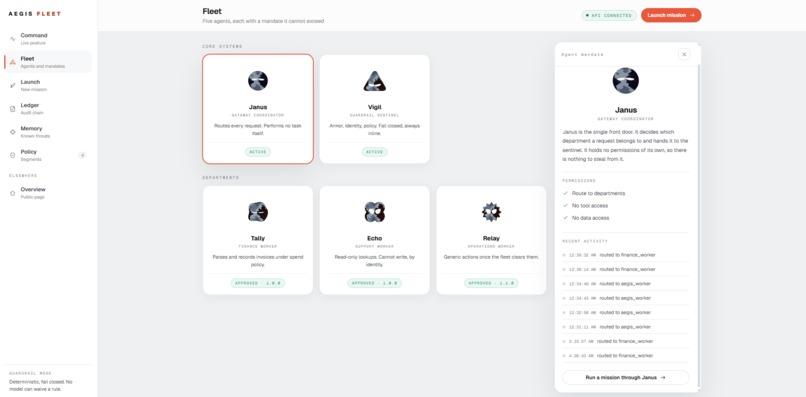Click the 5:33:57 routed to finance_worker entry
Screen dimensions: 806x397
[626, 341]
